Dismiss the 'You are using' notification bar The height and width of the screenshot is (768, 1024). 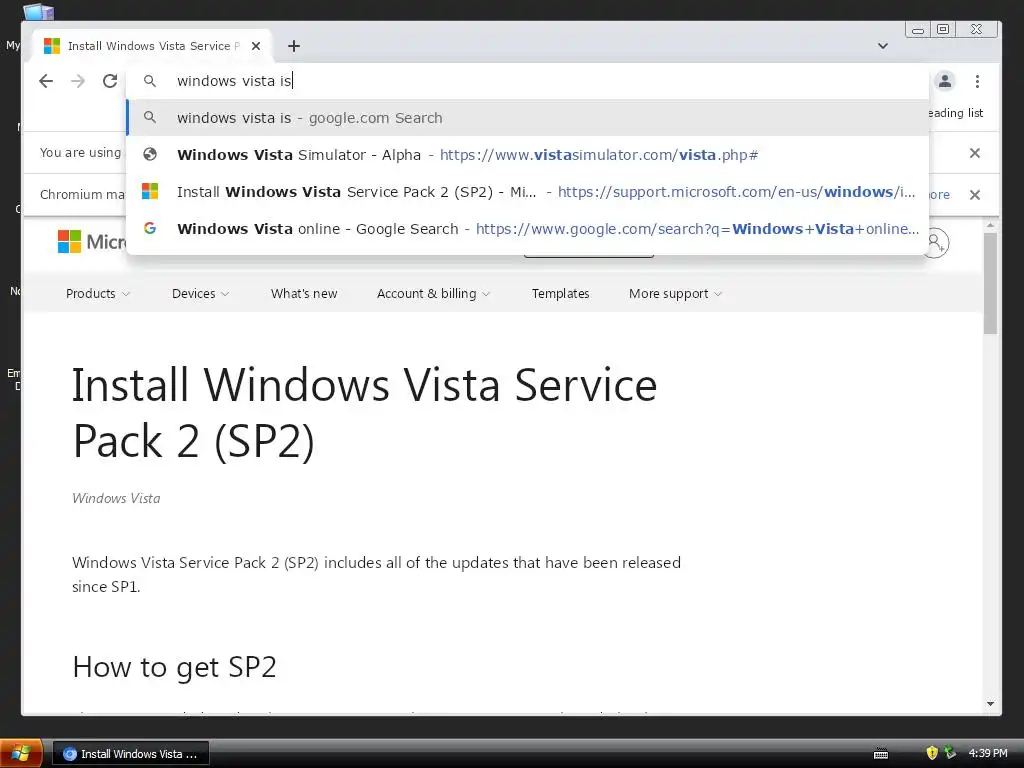click(x=974, y=153)
